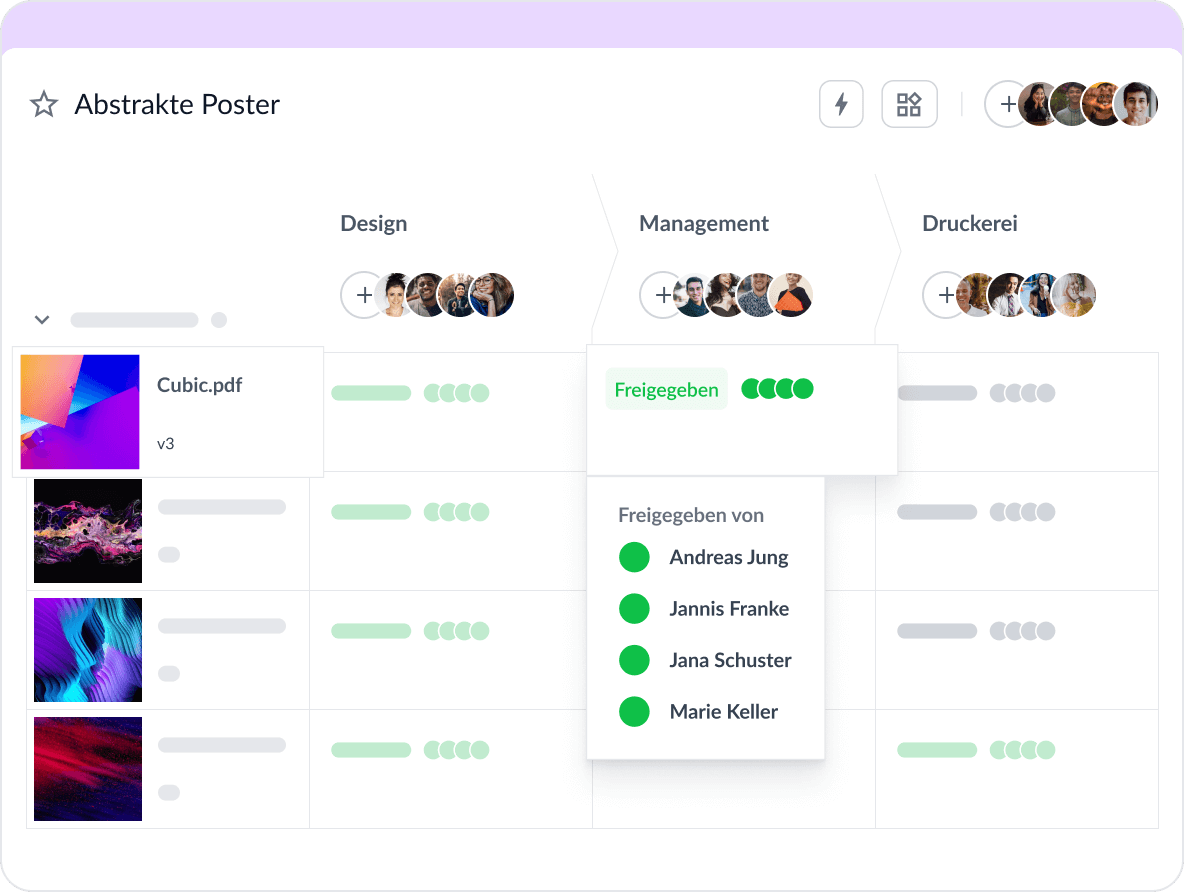Screen dimensions: 1184x892
Task: Open the grid view layout icon
Action: coord(909,104)
